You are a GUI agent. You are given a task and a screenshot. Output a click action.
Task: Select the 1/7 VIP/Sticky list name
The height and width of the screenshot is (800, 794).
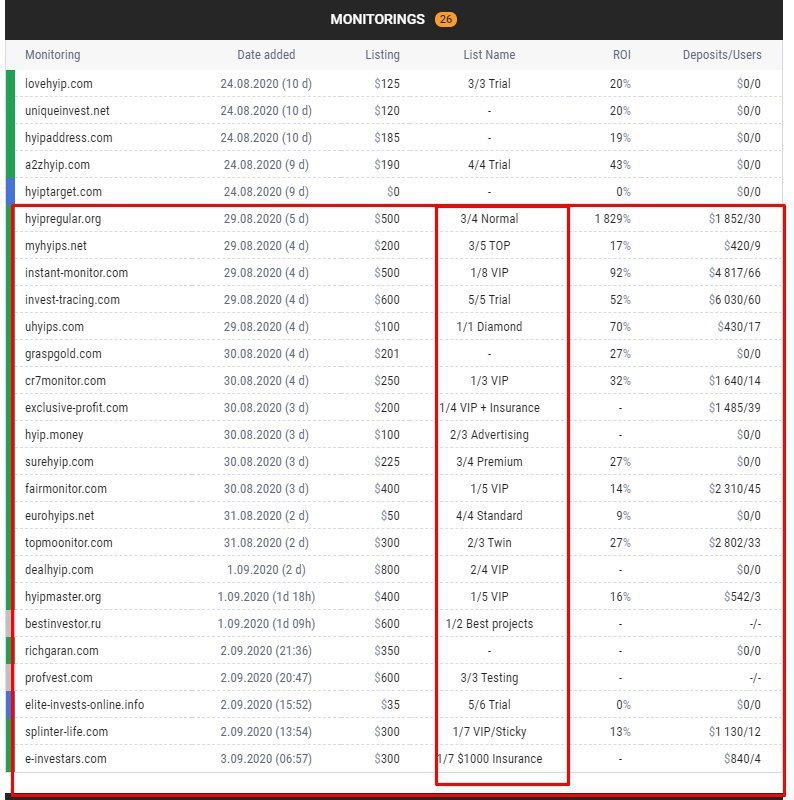[489, 732]
